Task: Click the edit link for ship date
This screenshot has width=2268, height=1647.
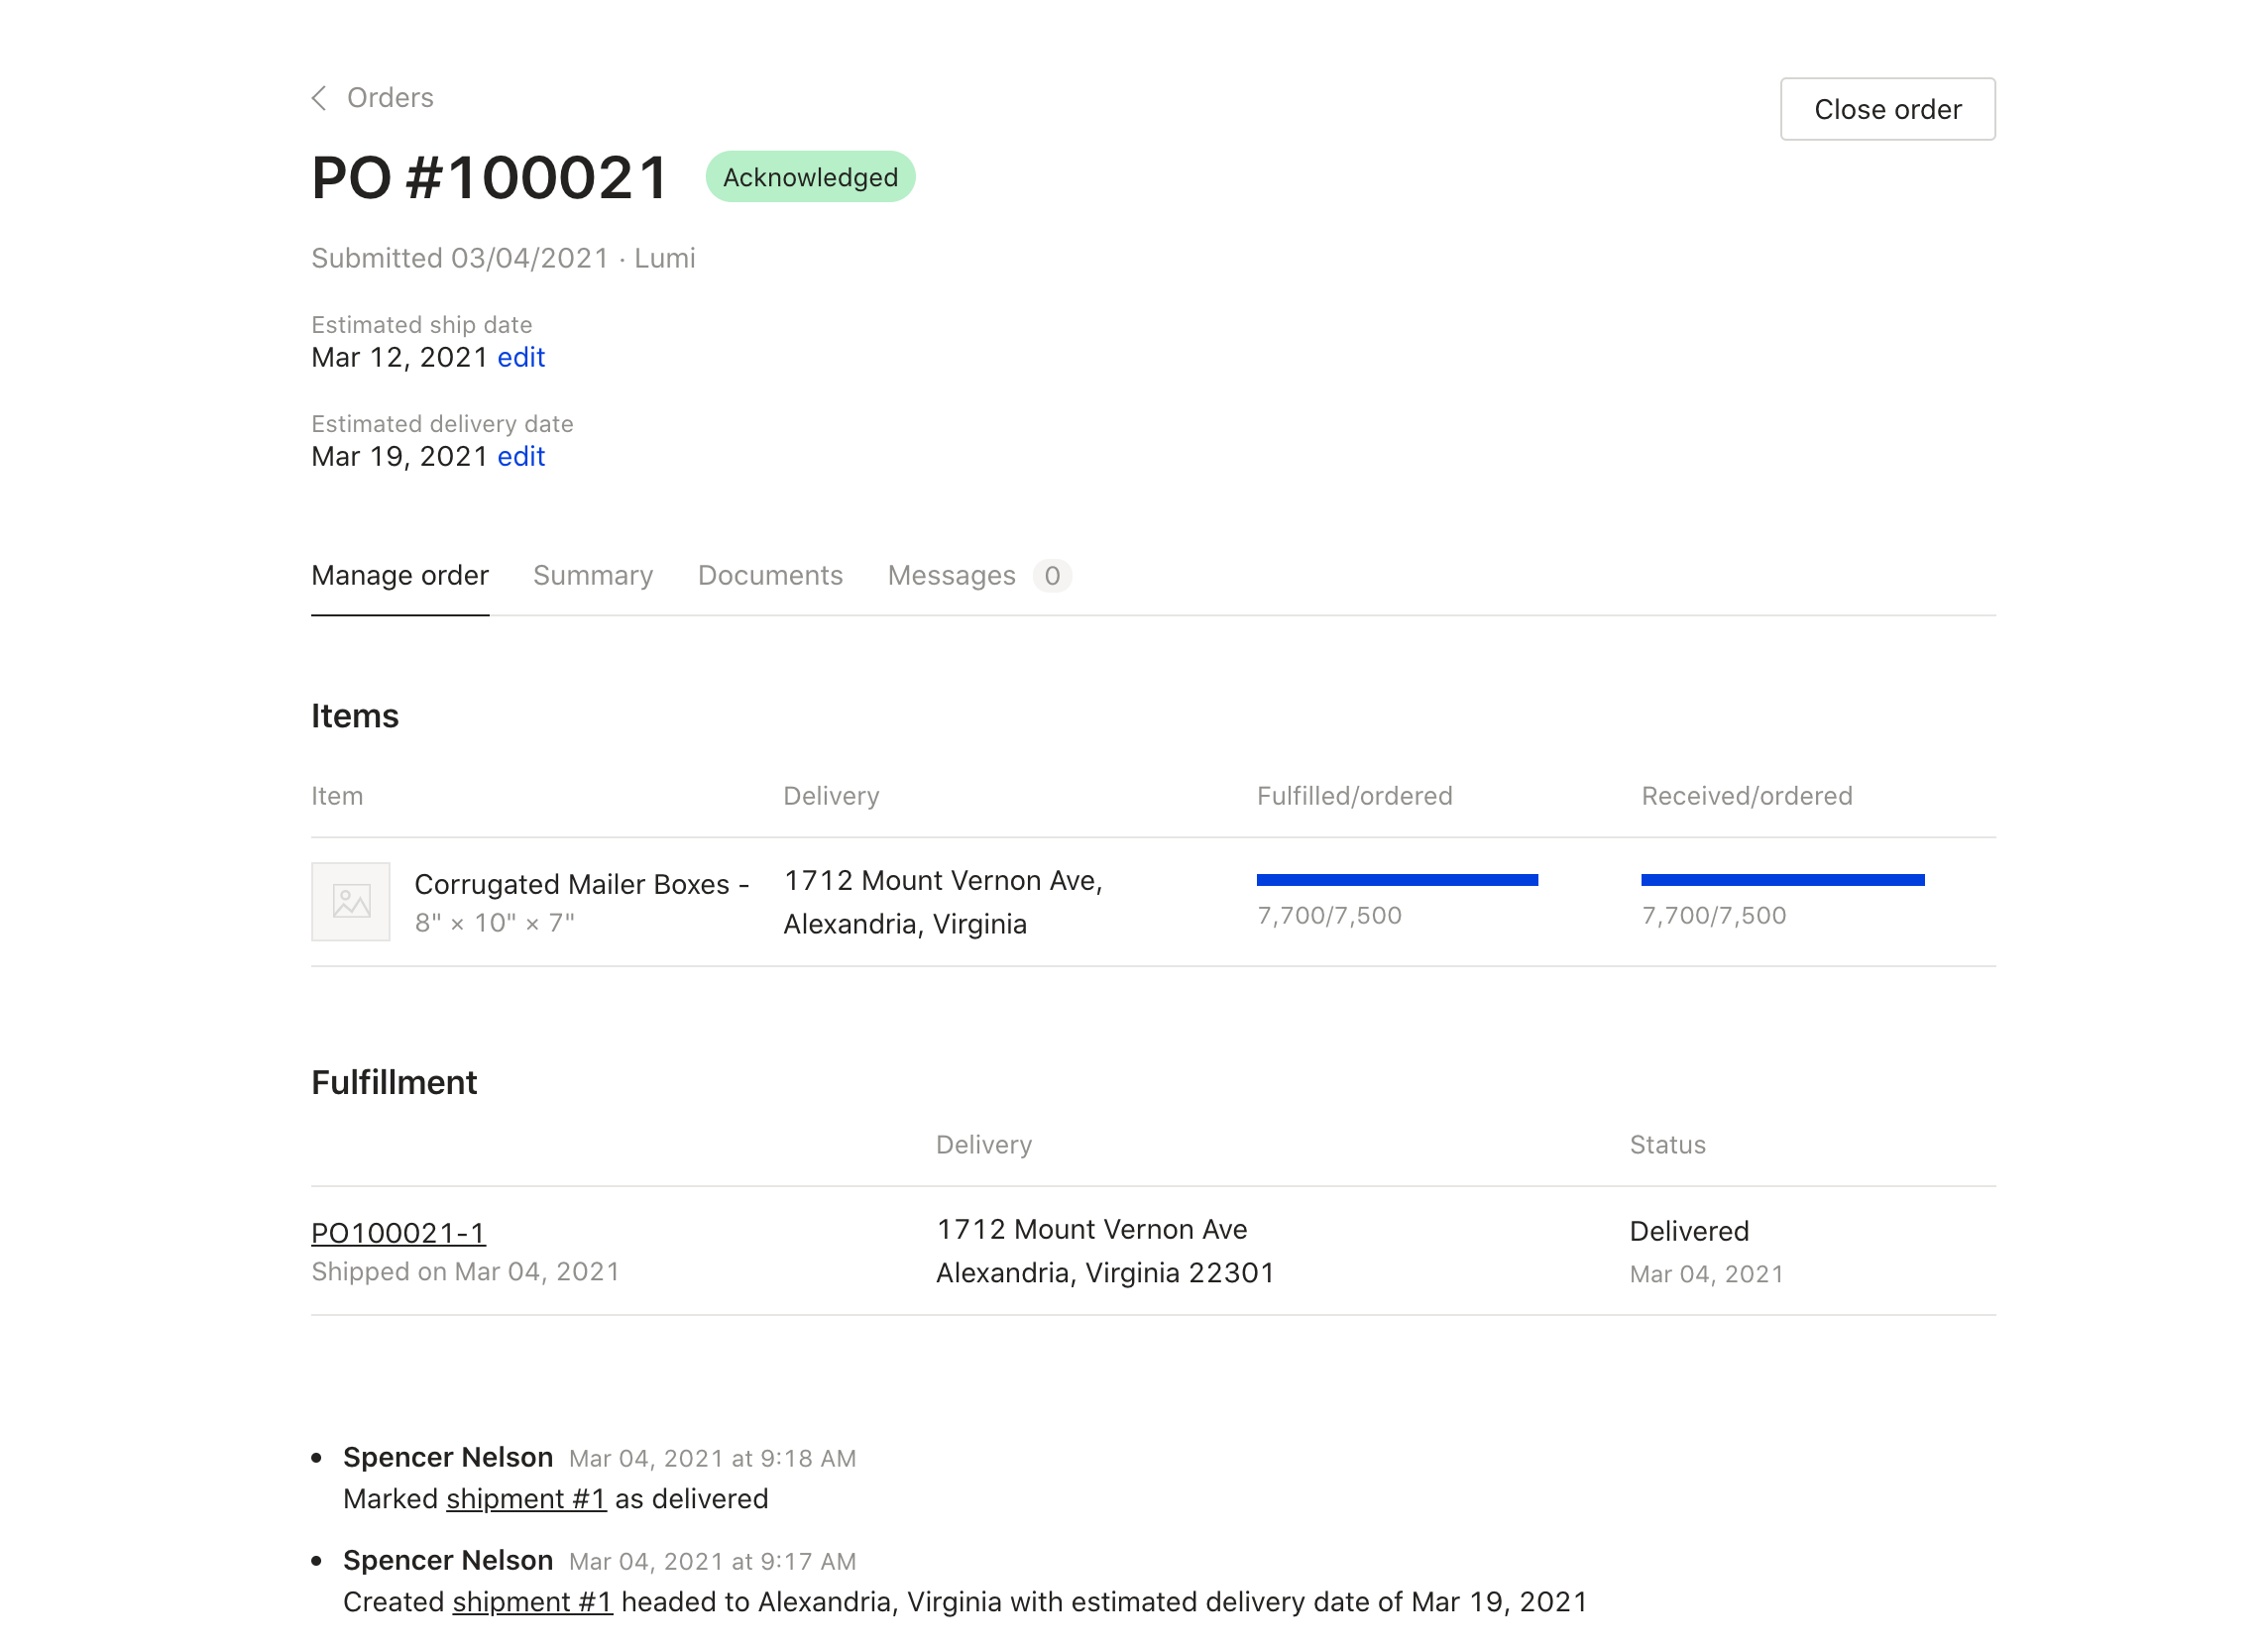Action: (521, 359)
